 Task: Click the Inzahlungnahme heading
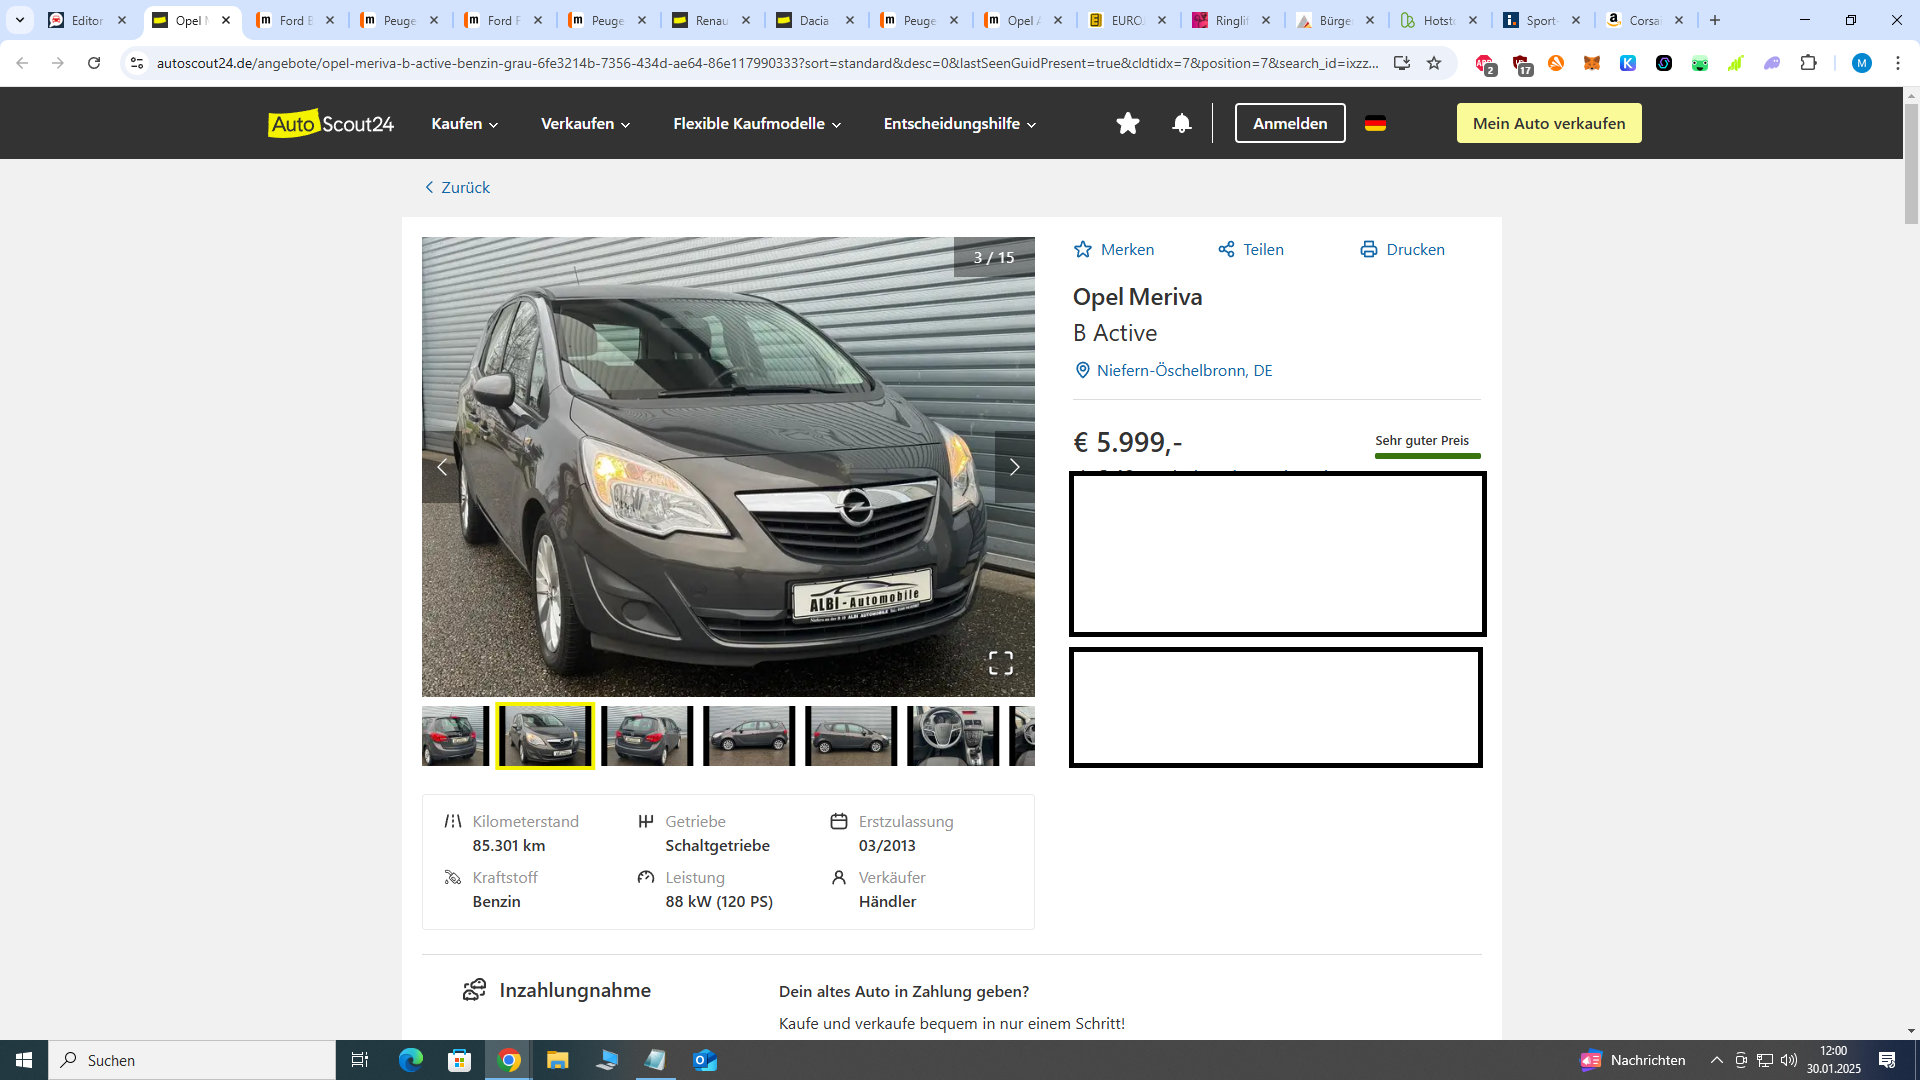[x=575, y=990]
